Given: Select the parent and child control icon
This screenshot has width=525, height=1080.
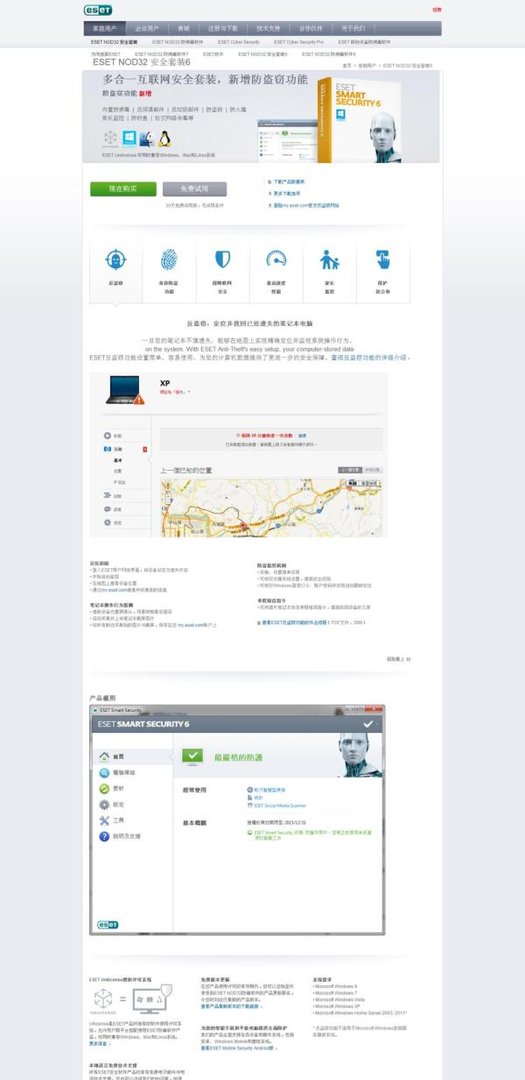Looking at the screenshot, I should (329, 259).
